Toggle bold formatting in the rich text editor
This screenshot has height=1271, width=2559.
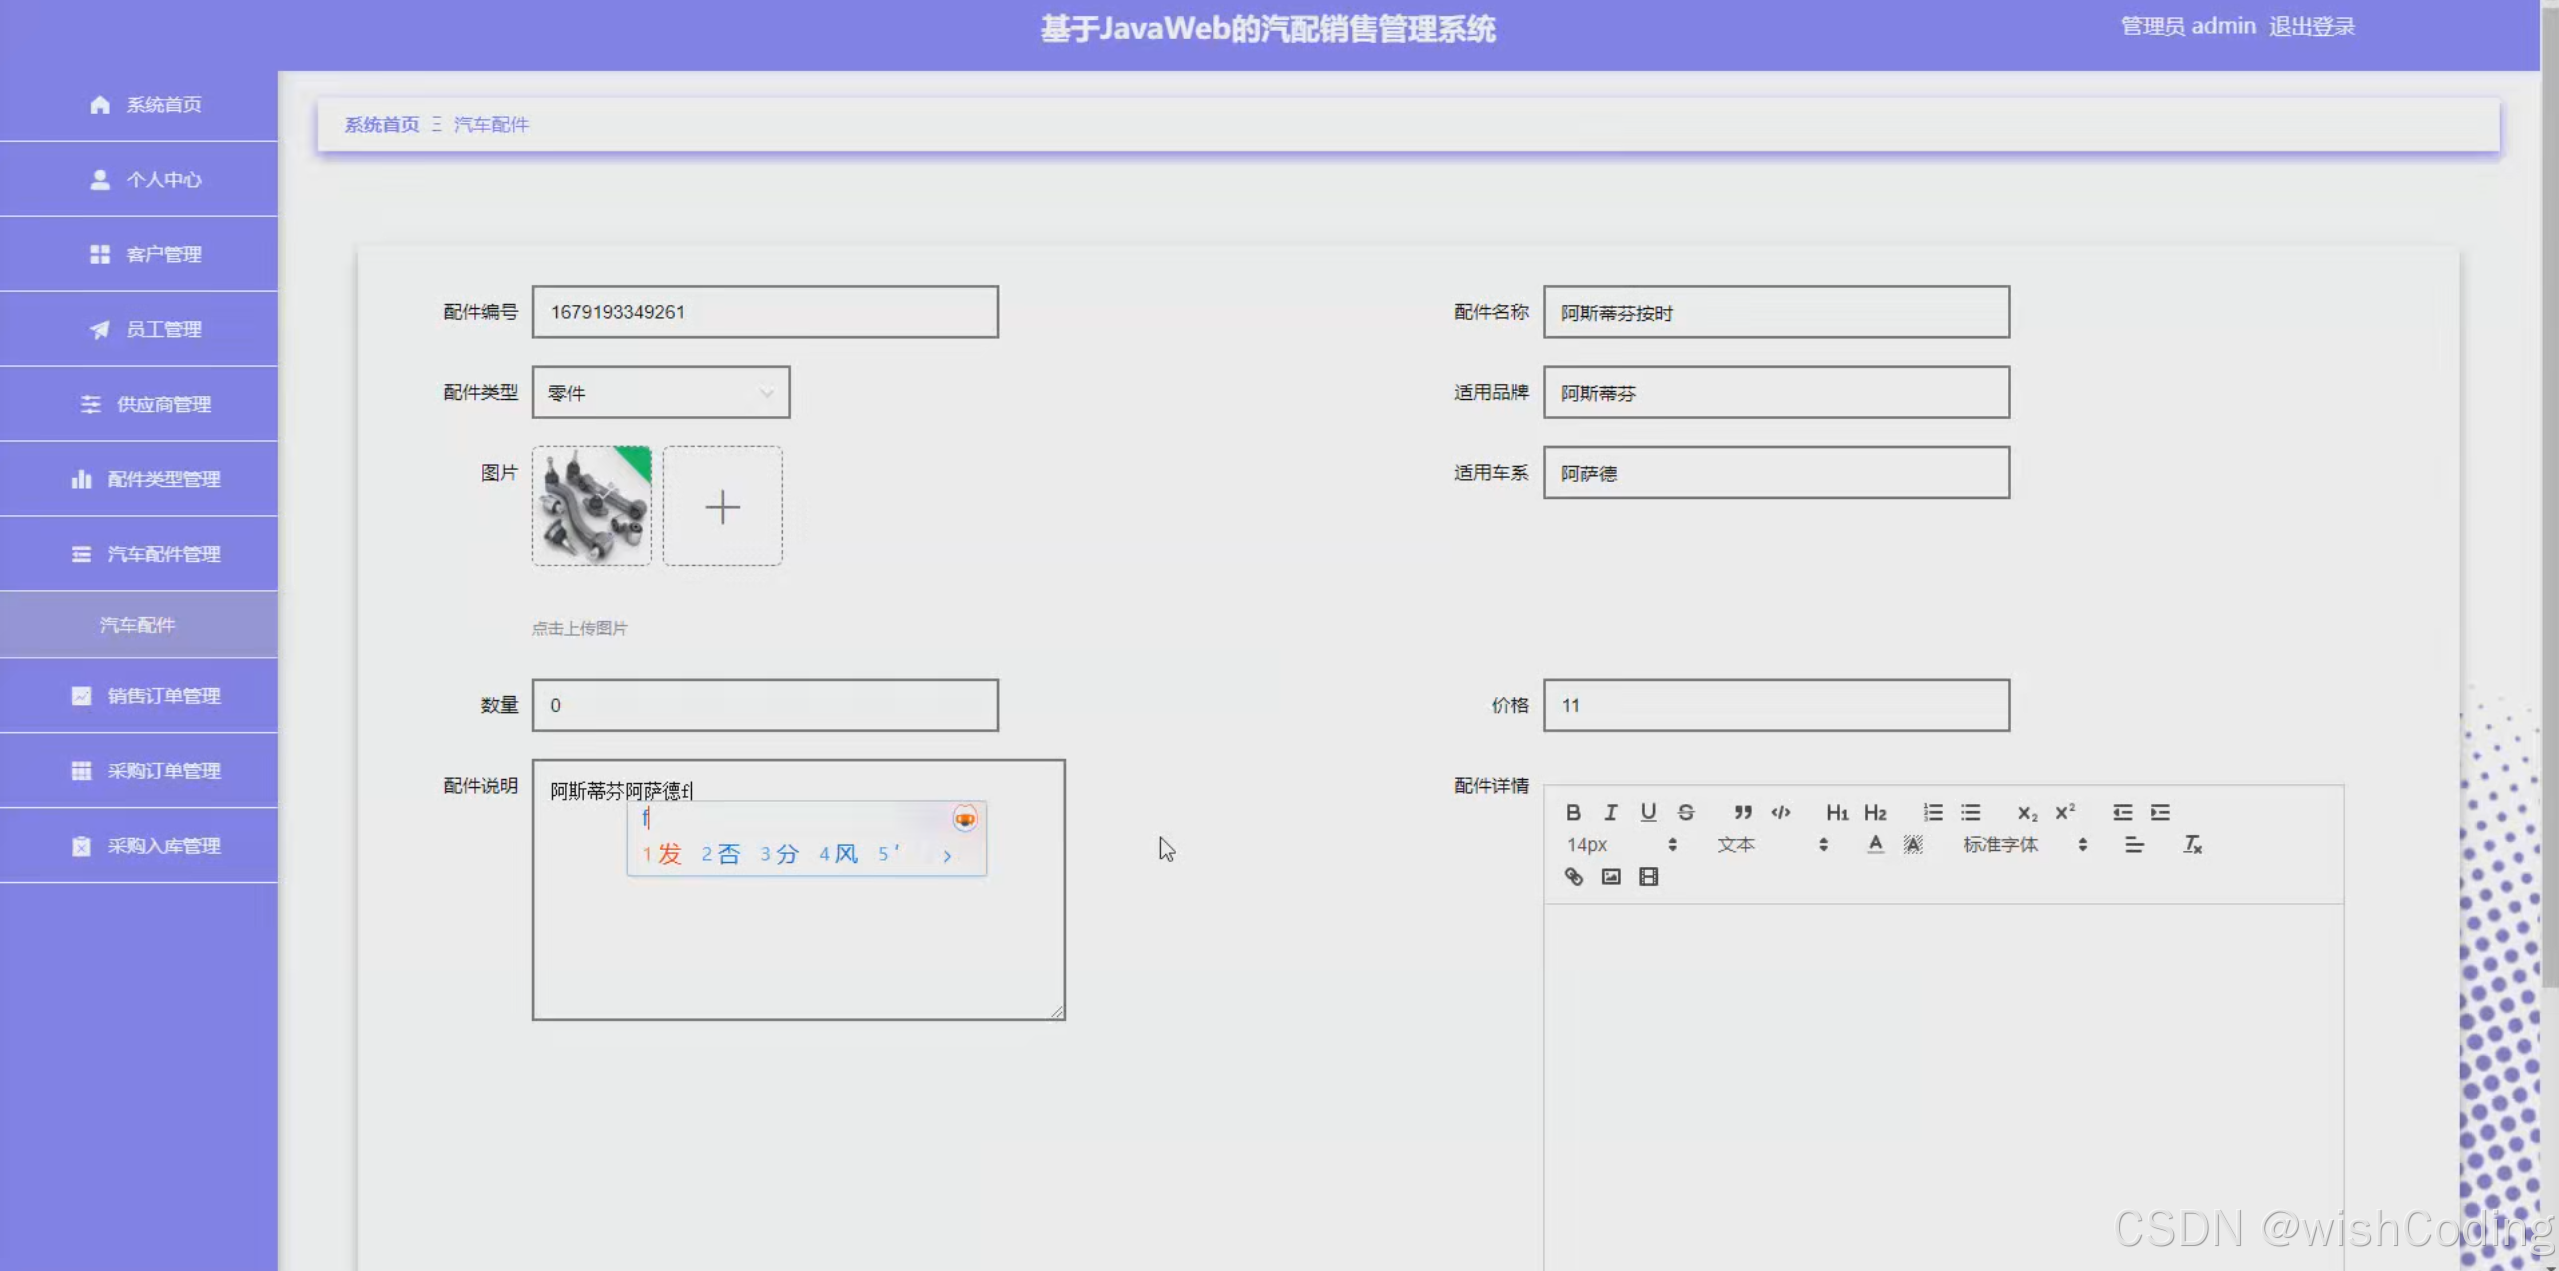click(1572, 812)
